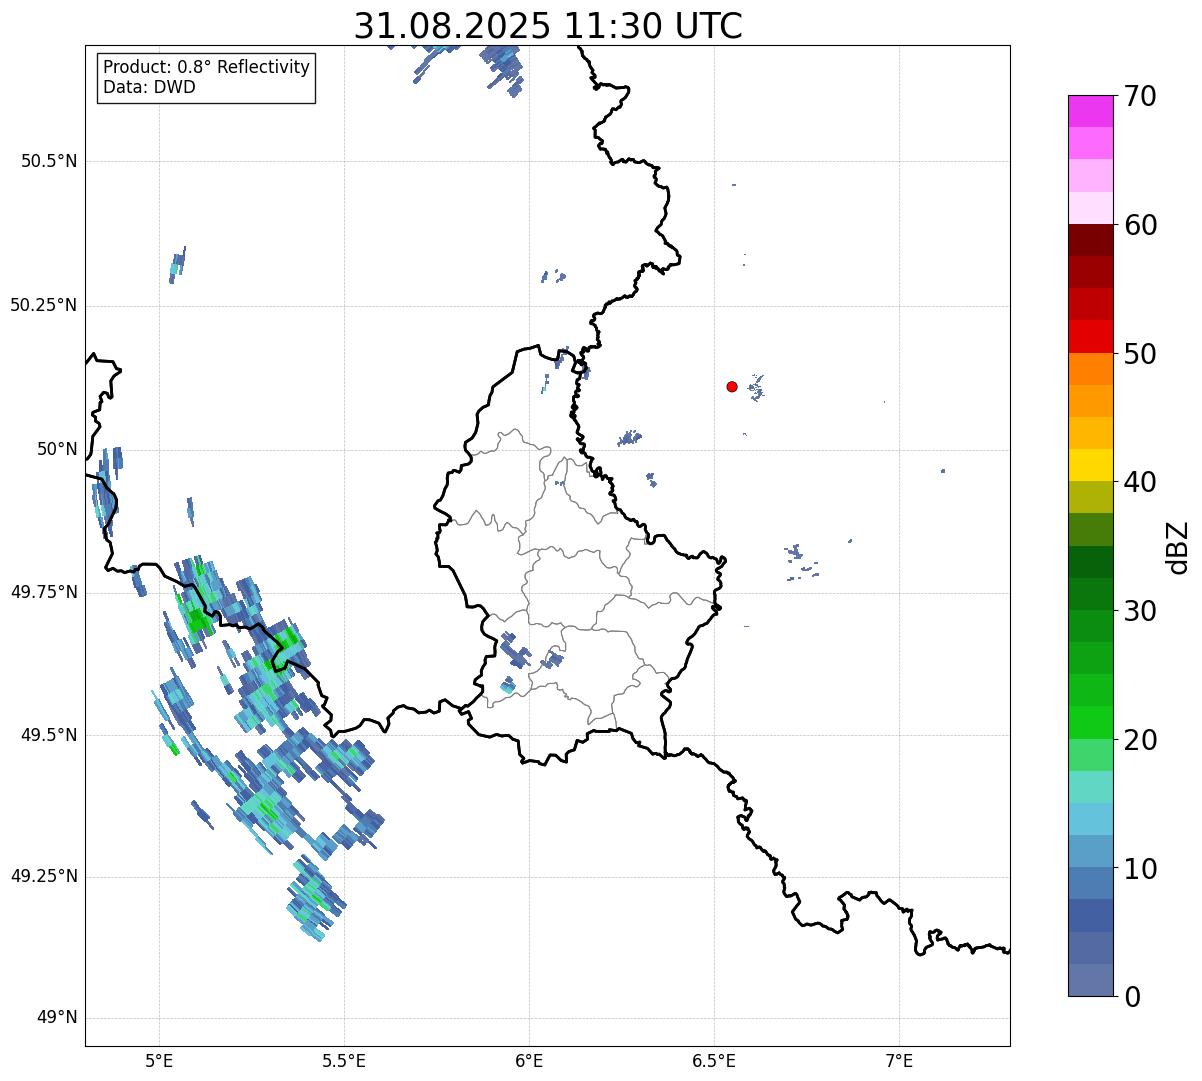Click the olive swatch just below 40
Viewport: 1202px width, 1081px height.
(1091, 497)
